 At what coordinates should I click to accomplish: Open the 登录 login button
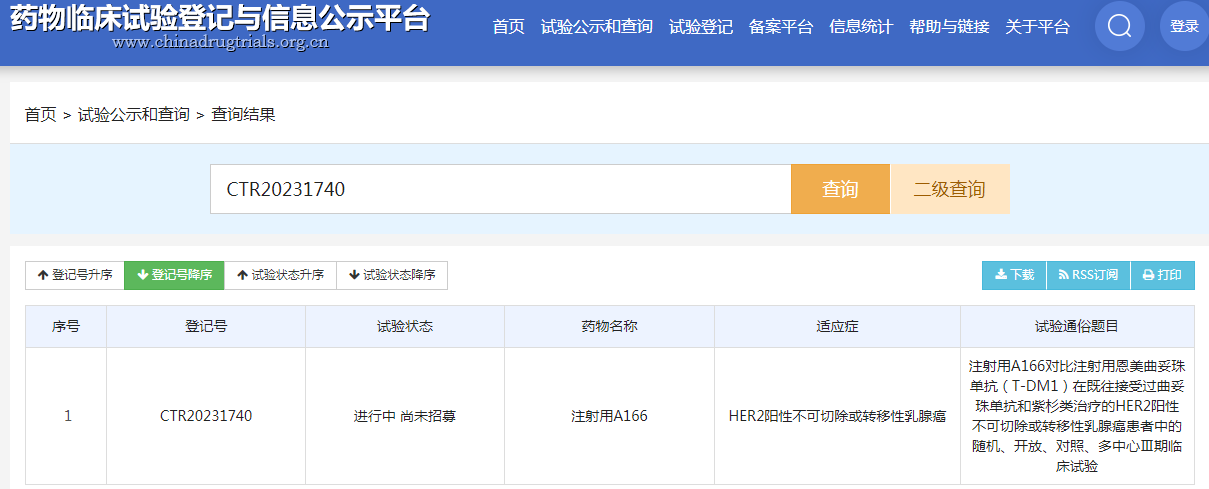[1184, 26]
